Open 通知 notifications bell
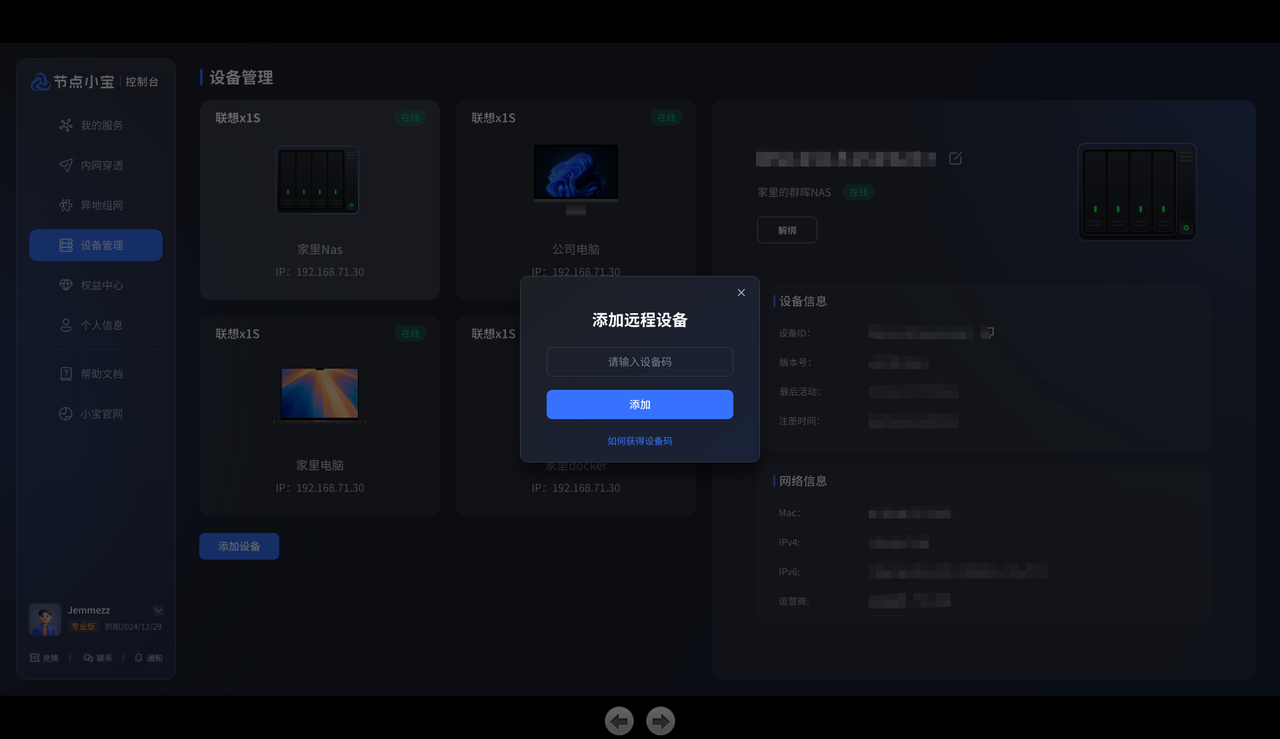This screenshot has height=739, width=1280. (x=148, y=658)
